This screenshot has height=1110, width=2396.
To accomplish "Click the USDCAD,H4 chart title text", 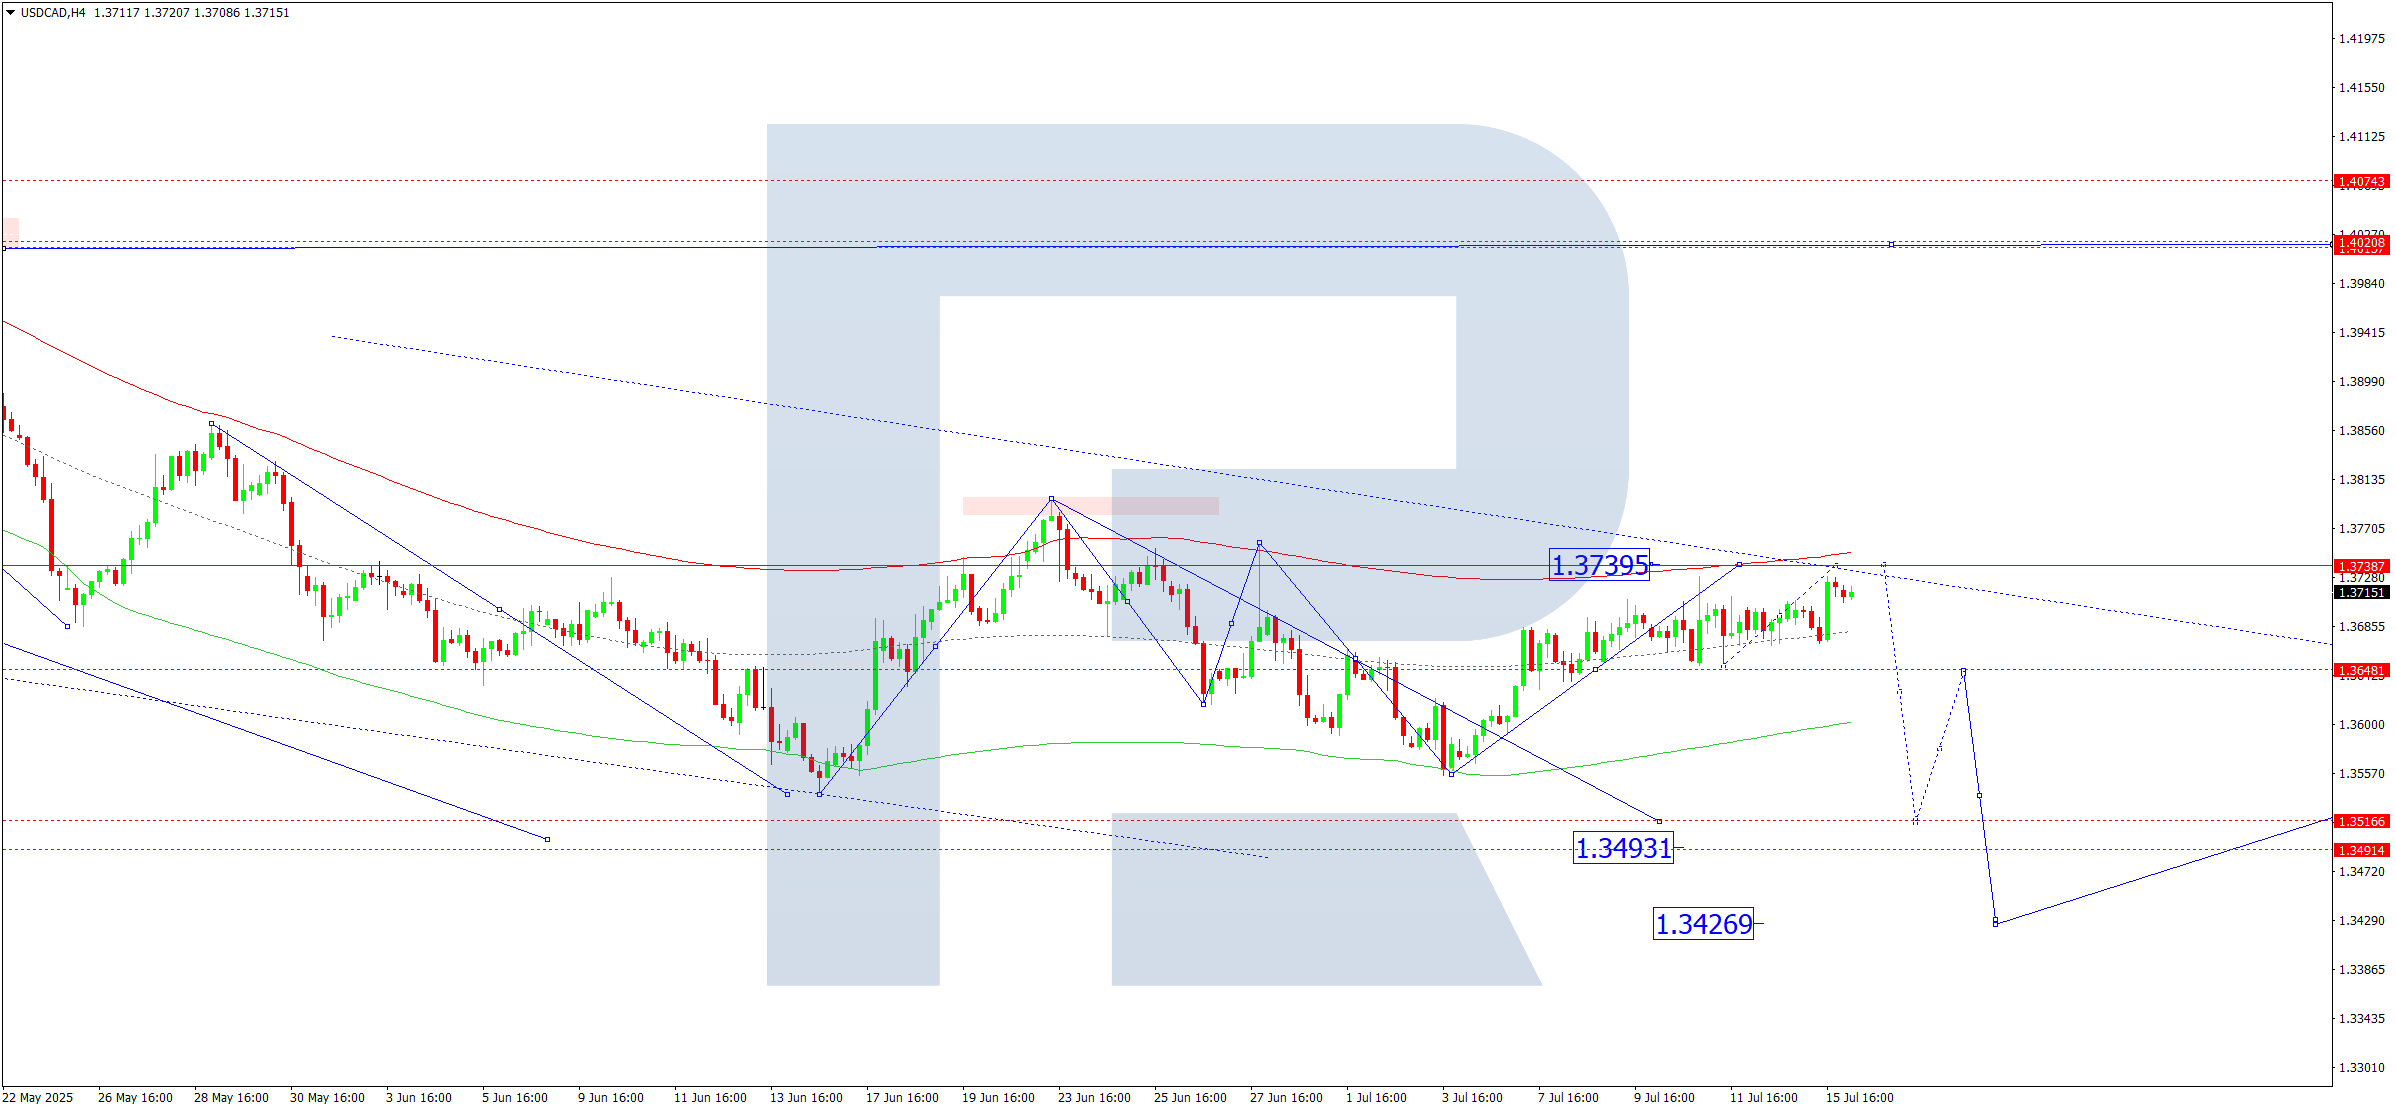I will (x=53, y=13).
